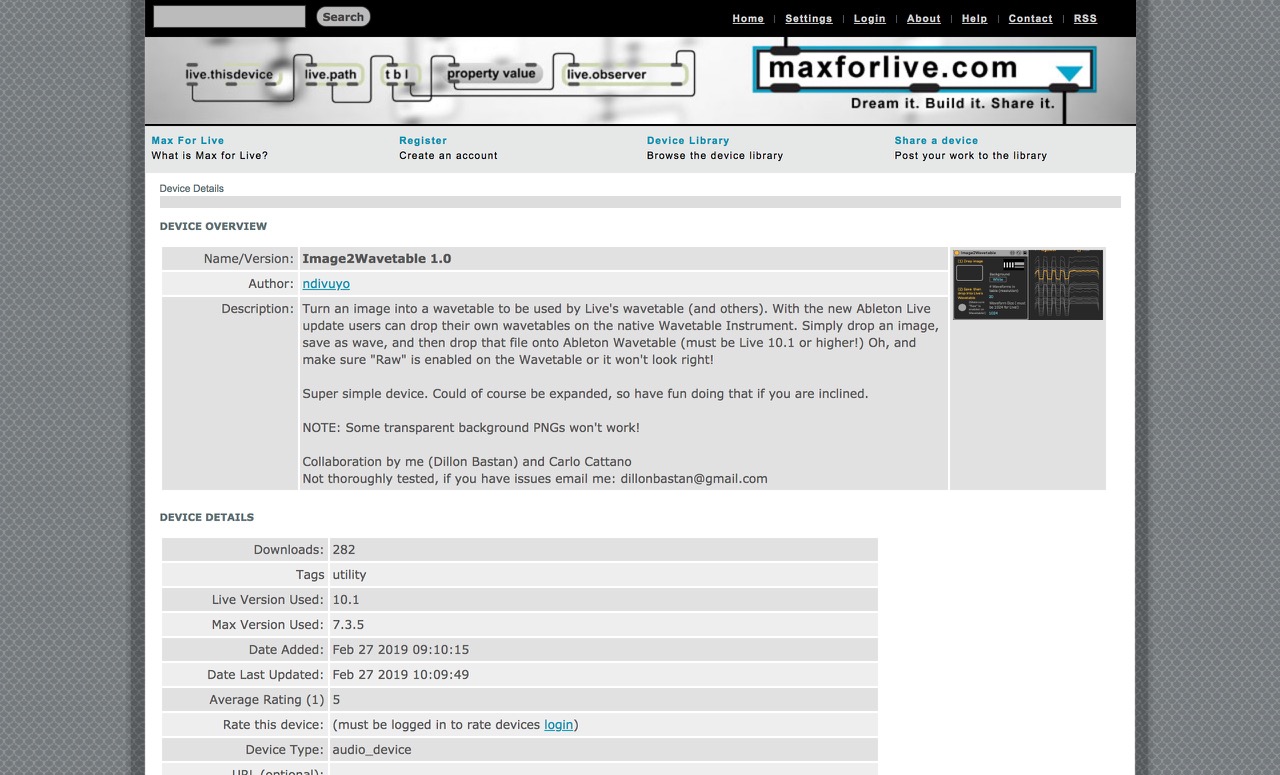Open Share a device link
Viewport: 1280px width, 775px height.
936,141
